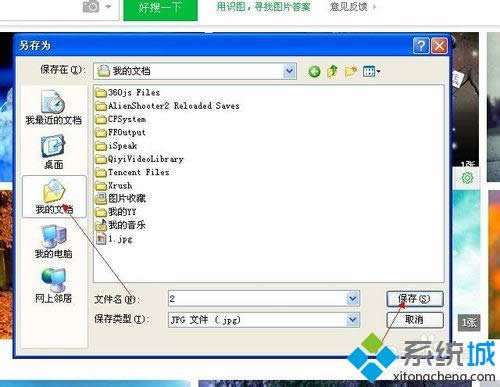Click the 文件名 input field
The height and width of the screenshot is (387, 500).
click(264, 298)
